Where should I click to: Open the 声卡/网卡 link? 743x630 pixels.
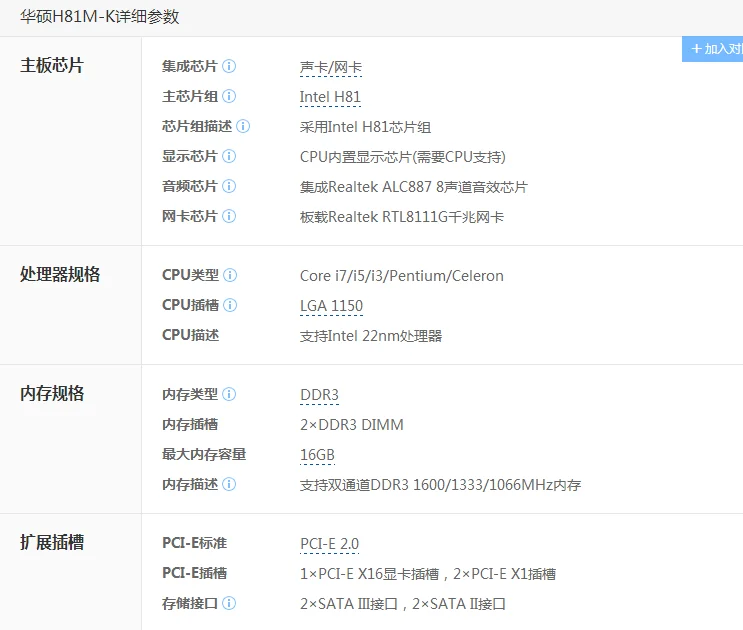(330, 67)
